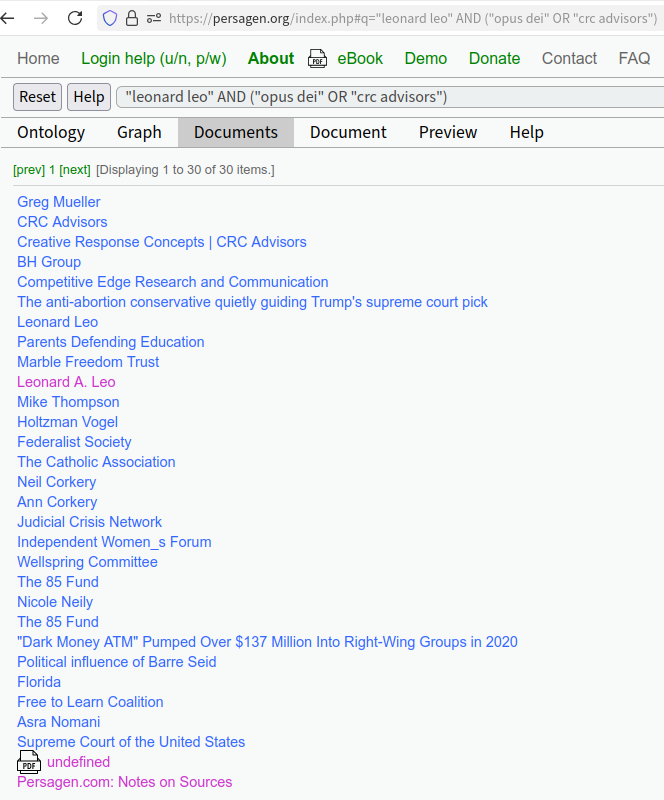Open the Mike Thompson document
This screenshot has height=800, width=664.
[x=68, y=402]
